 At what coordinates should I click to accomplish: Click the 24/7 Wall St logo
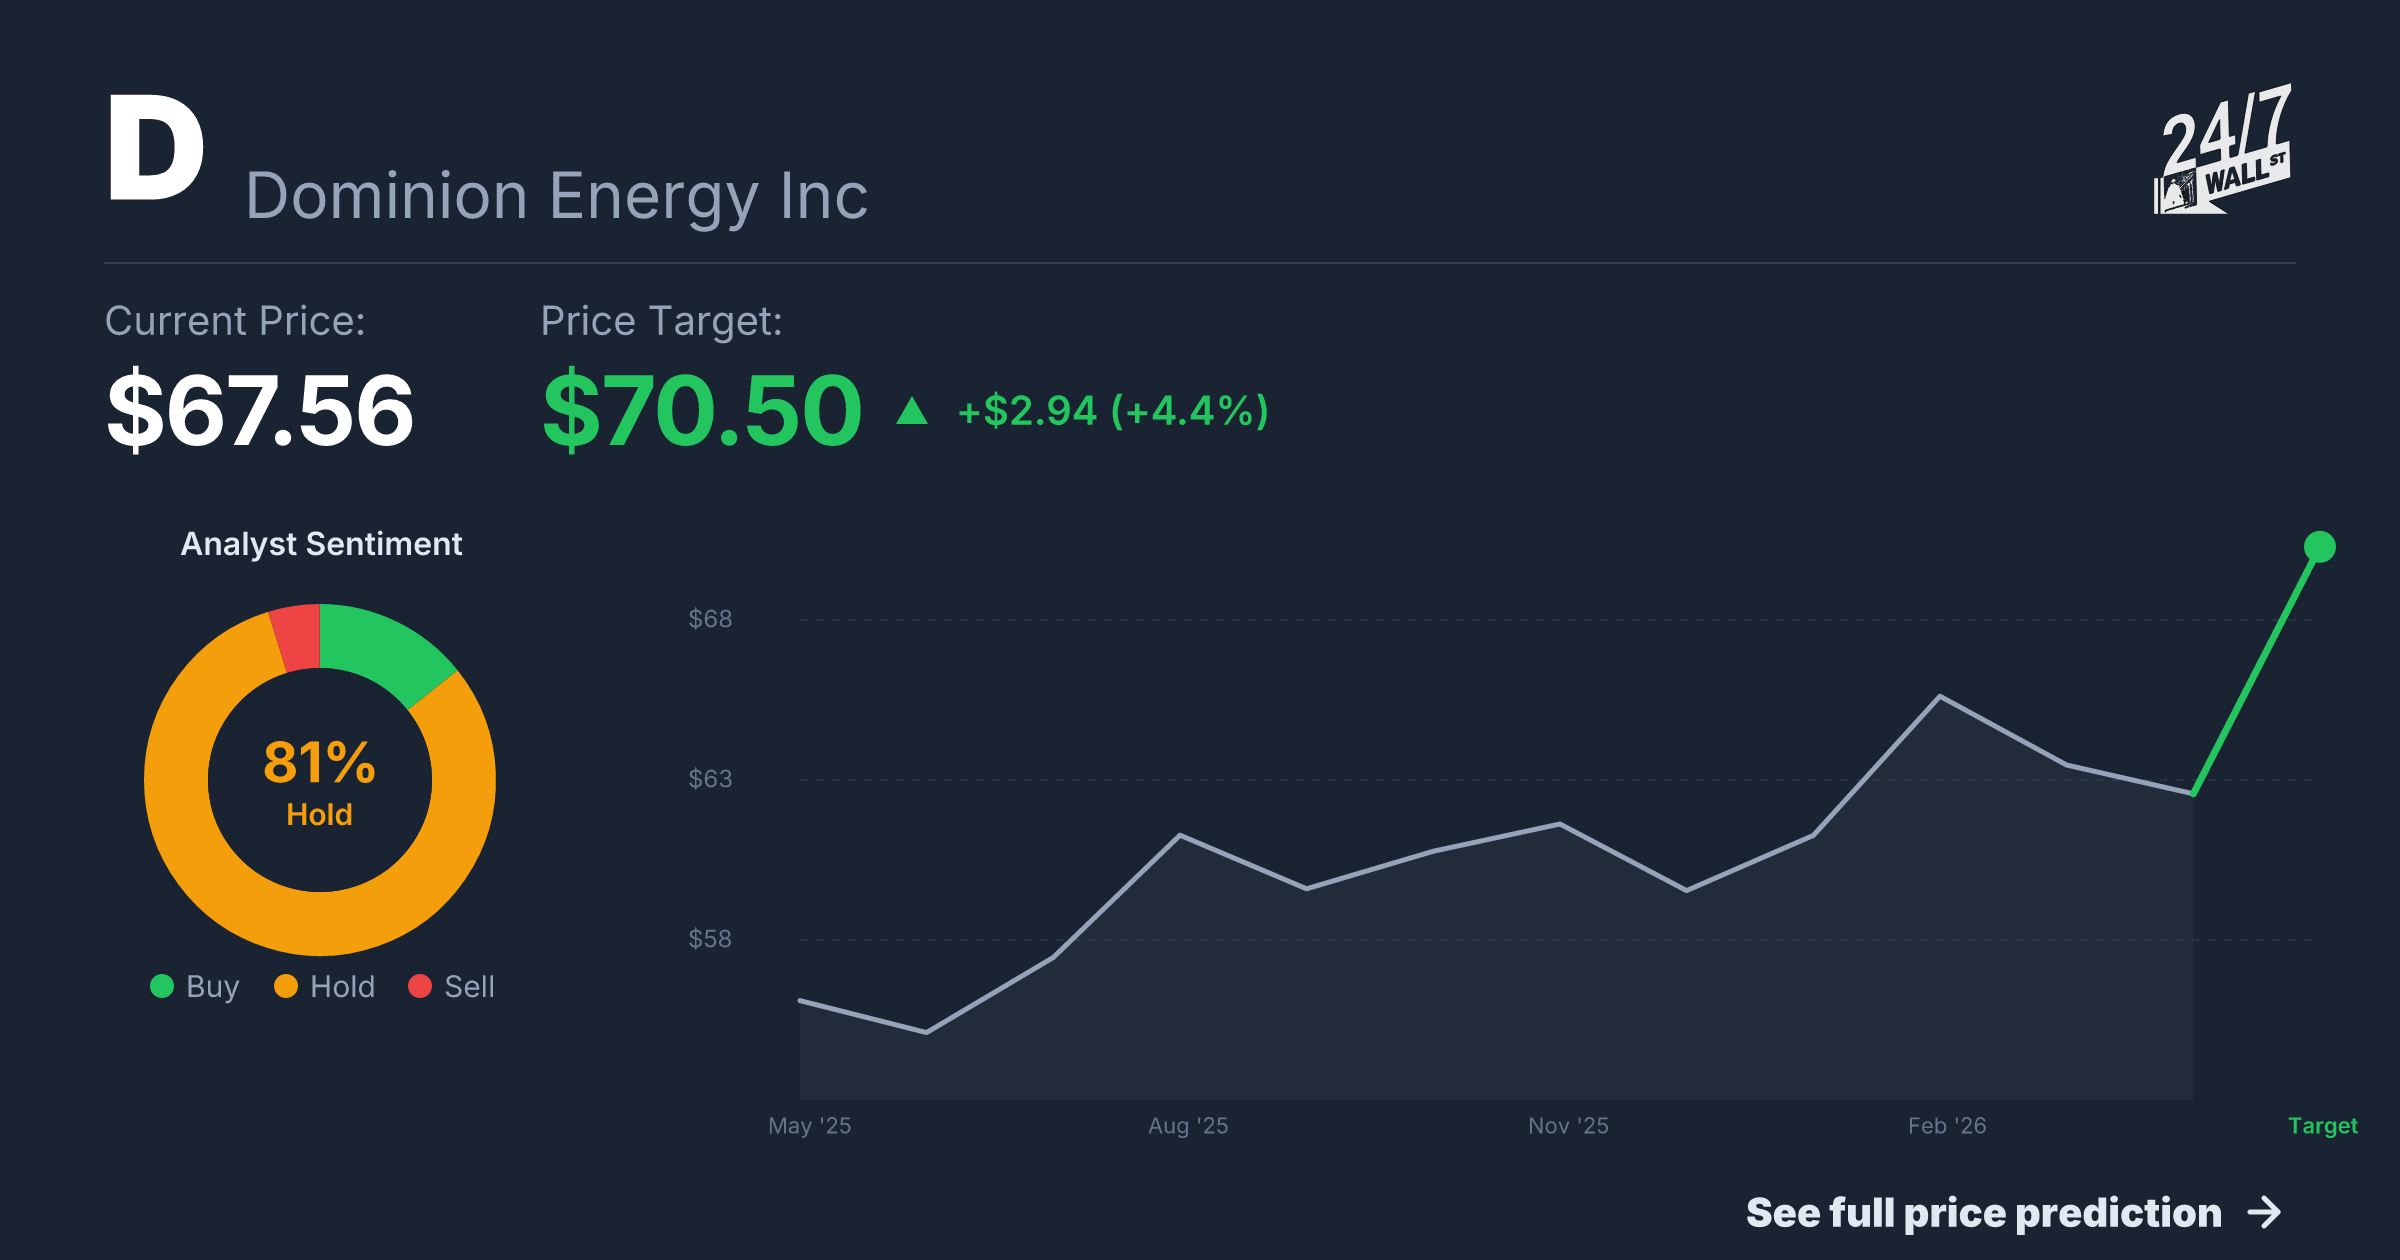pyautogui.click(x=2222, y=149)
